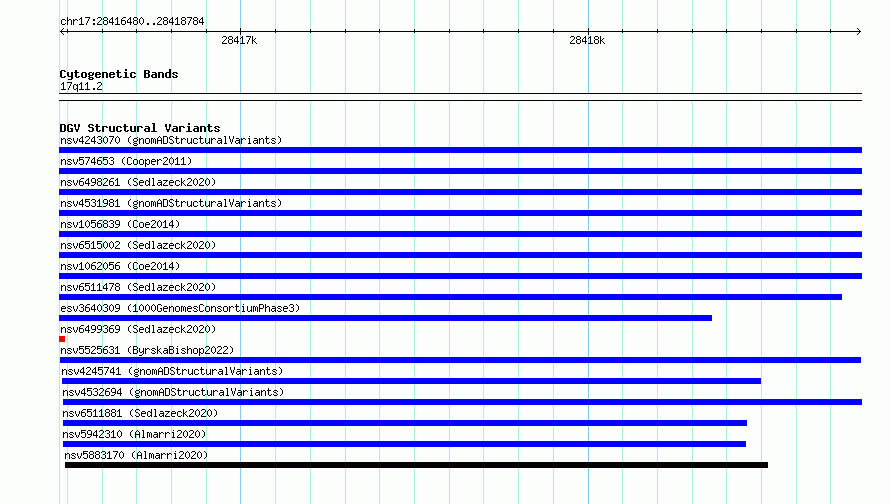Click the nsv574653 Cooper2011 label

coord(126,161)
